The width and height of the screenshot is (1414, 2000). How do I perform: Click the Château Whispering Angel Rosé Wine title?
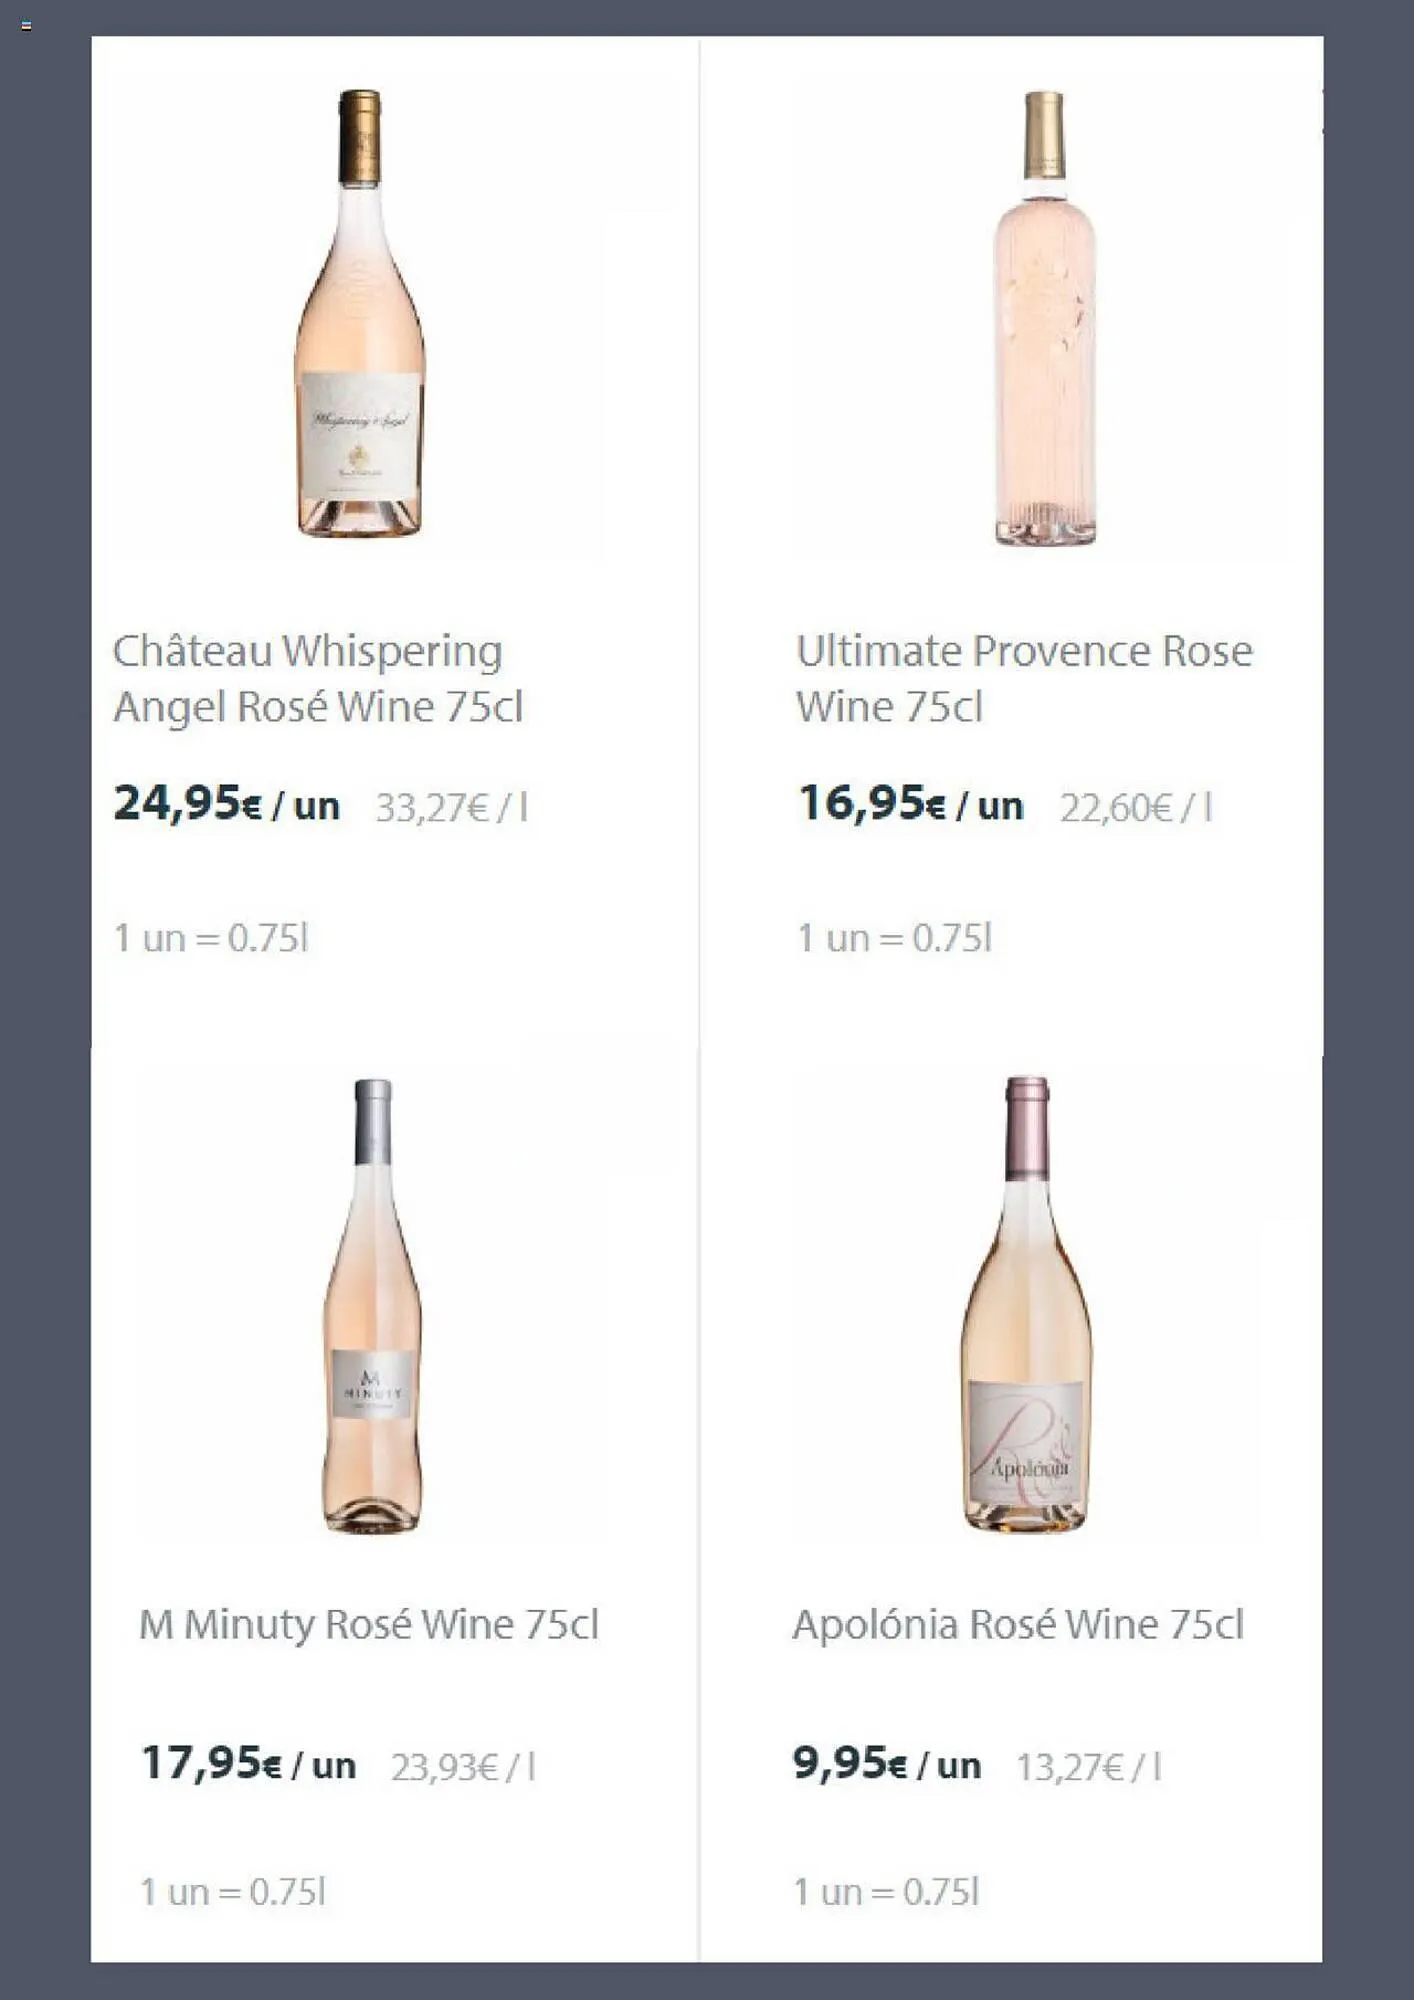click(x=317, y=679)
